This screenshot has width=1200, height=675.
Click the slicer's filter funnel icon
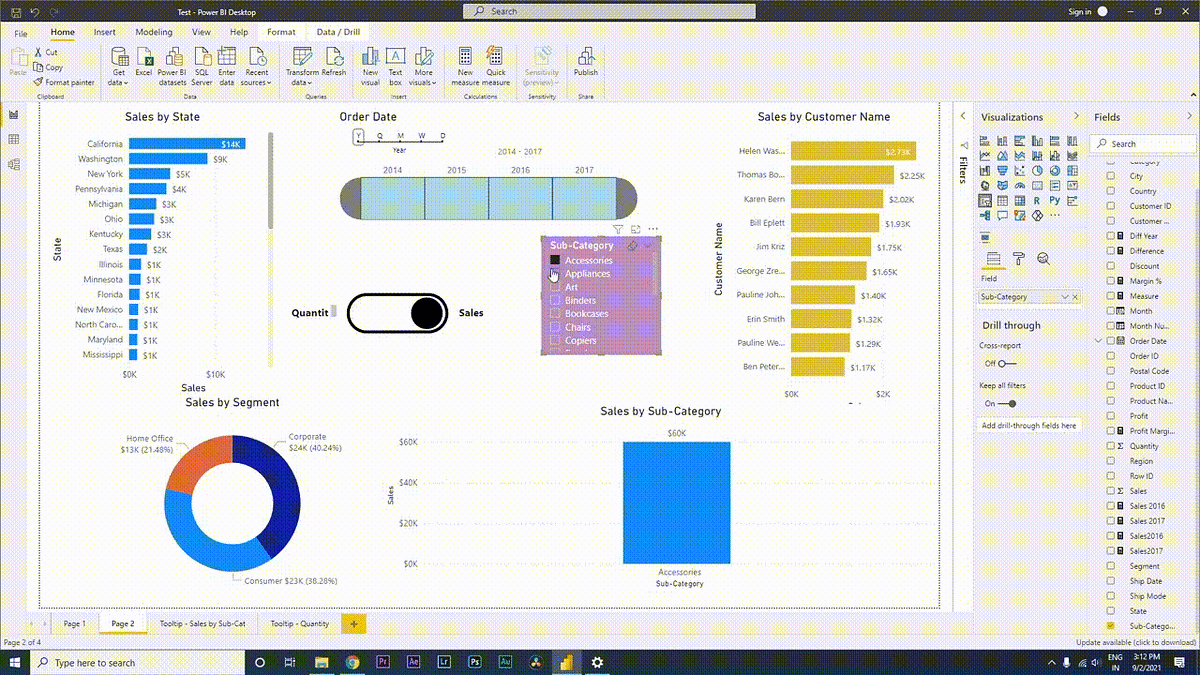click(x=618, y=229)
